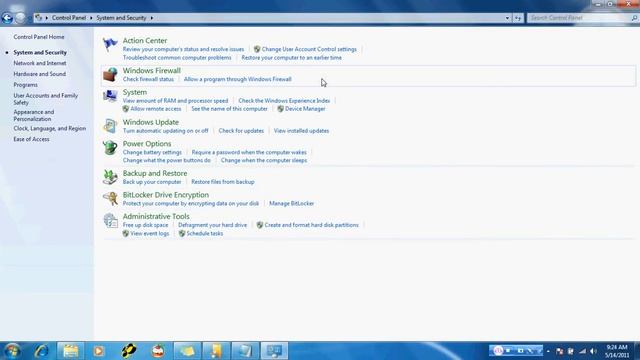Open Ease of Access category
This screenshot has height=360, width=640.
(31, 139)
